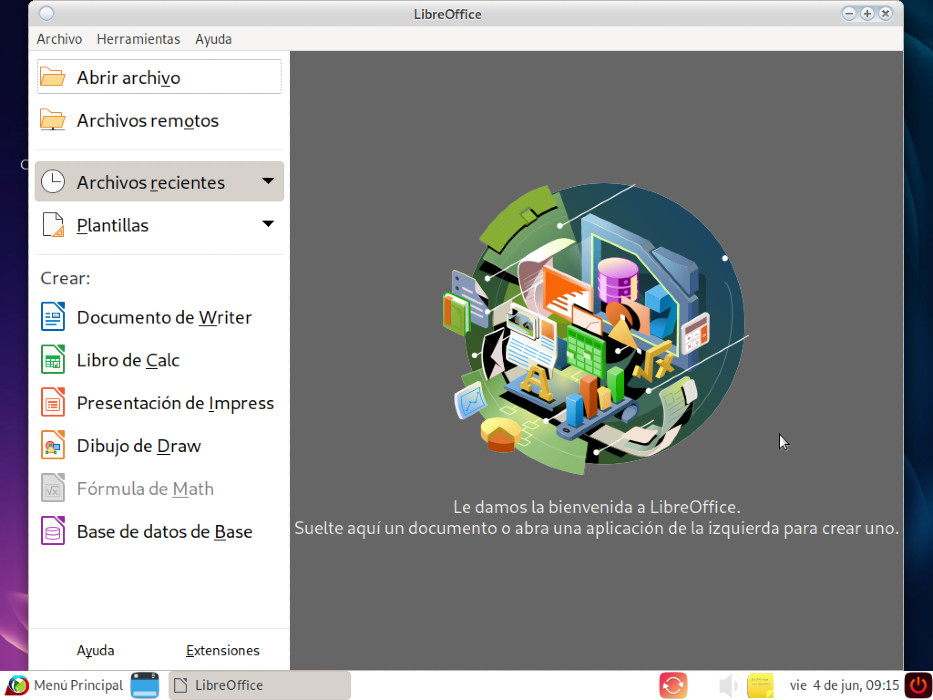Open the Archivo menu

click(x=59, y=39)
